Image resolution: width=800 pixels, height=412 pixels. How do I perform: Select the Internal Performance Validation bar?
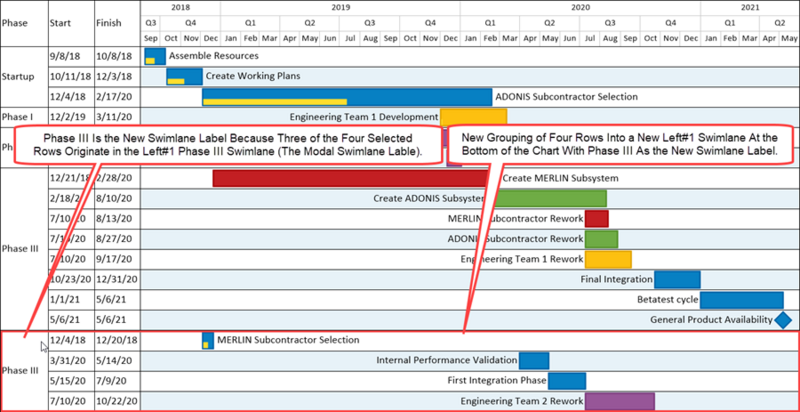[x=534, y=360]
